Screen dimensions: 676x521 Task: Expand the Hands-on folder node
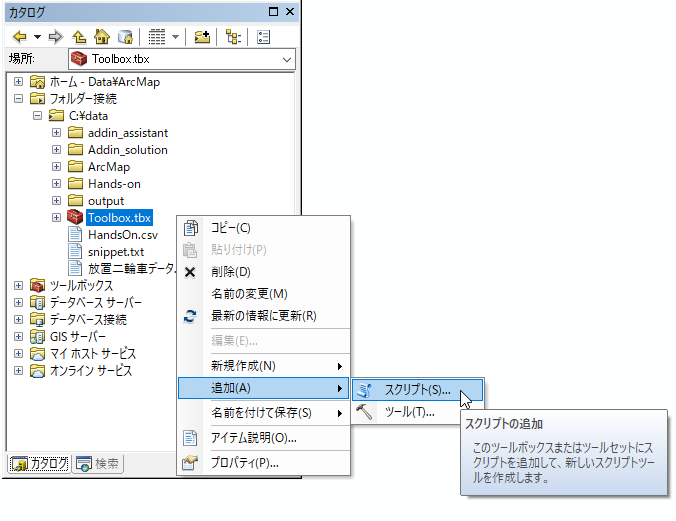[x=56, y=184]
